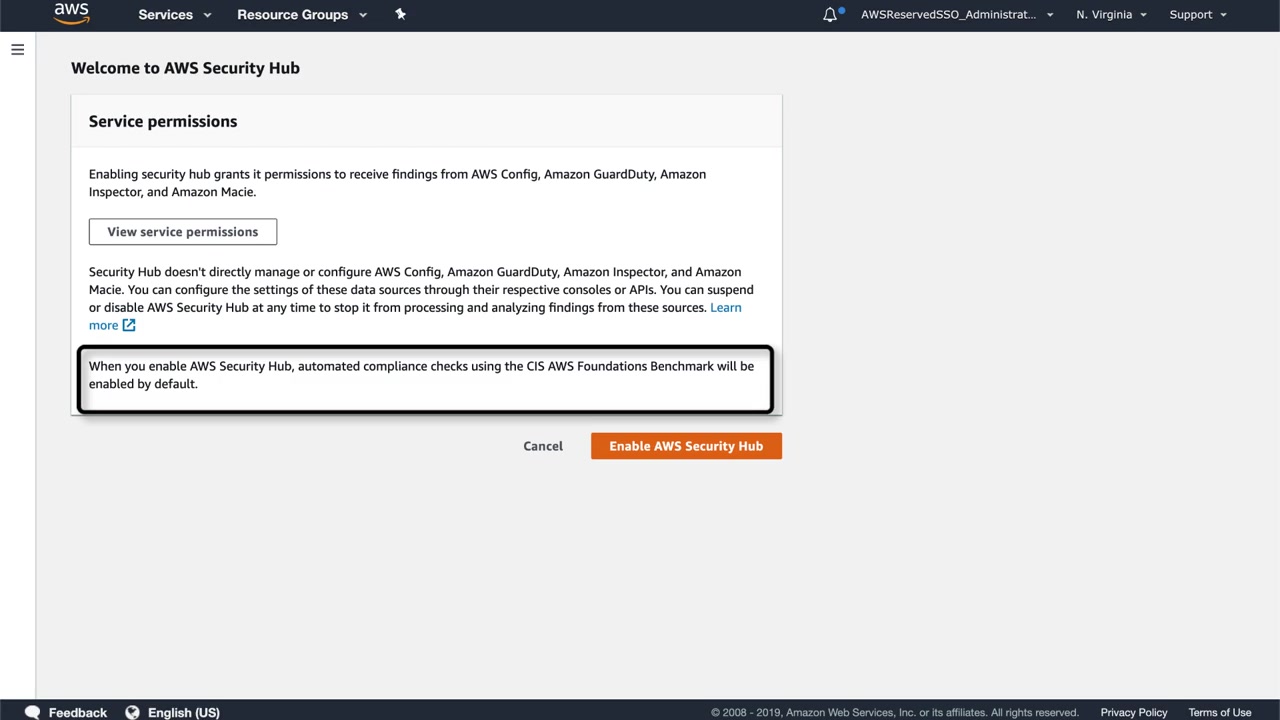Open the Privacy Policy link
This screenshot has height=720, width=1280.
(x=1134, y=712)
